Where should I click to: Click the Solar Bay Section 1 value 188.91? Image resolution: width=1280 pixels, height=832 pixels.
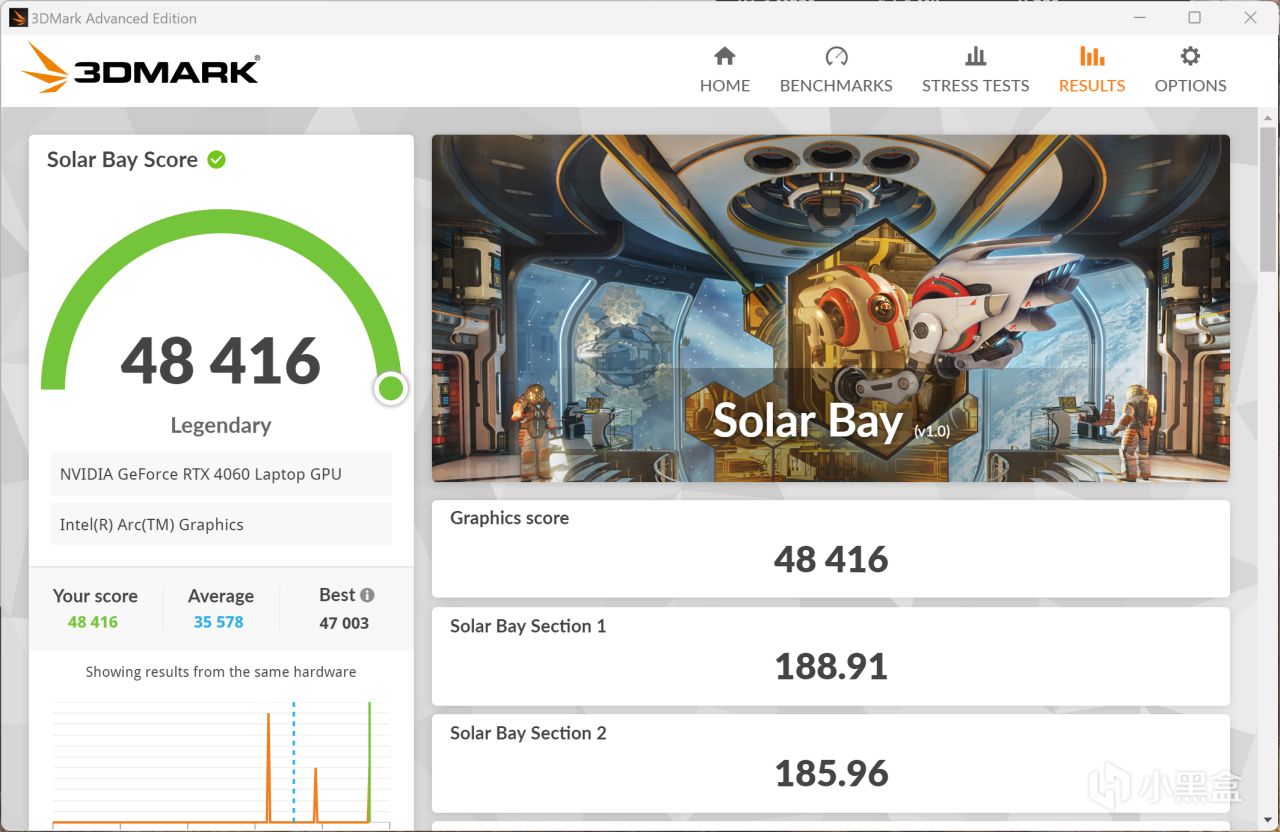(831, 666)
